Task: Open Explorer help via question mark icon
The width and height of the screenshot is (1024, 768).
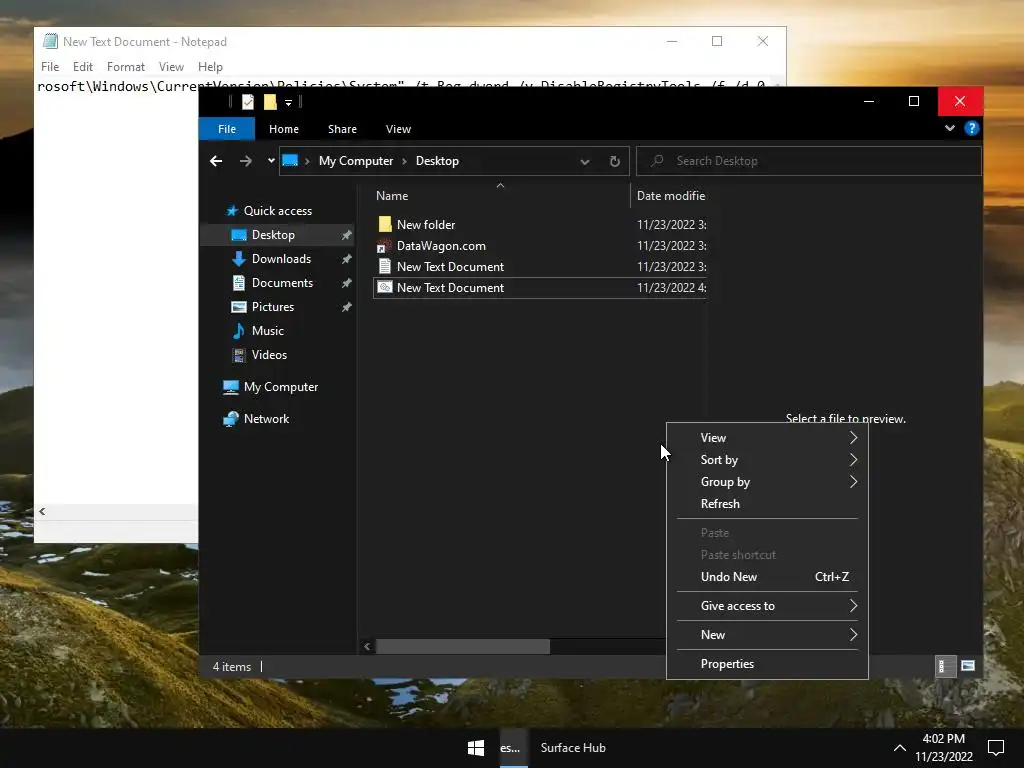Action: coord(972,128)
